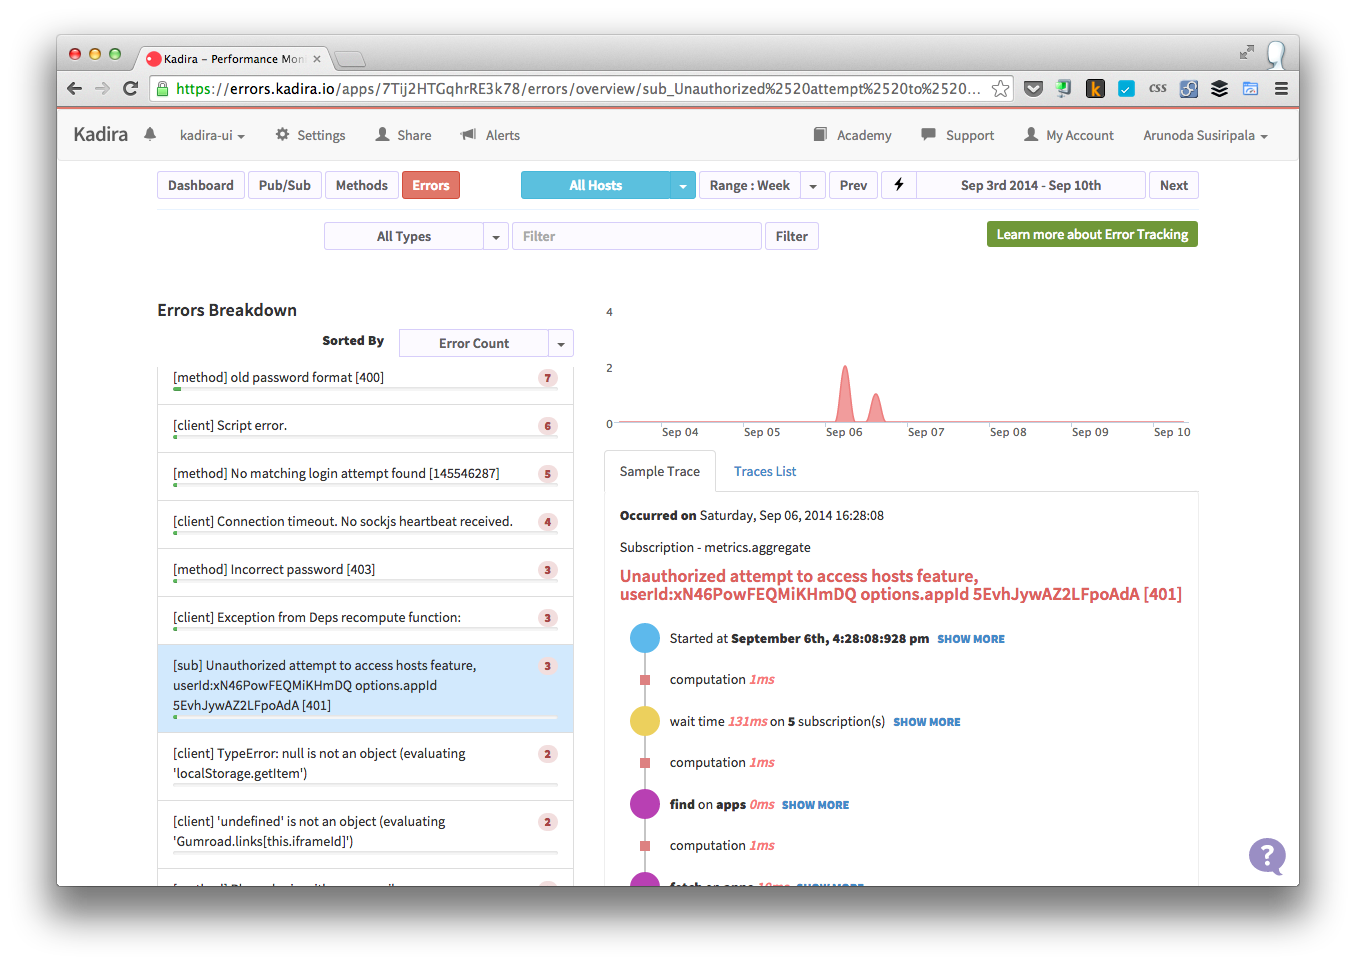
Task: Toggle live mode lightning bolt button
Action: (898, 185)
